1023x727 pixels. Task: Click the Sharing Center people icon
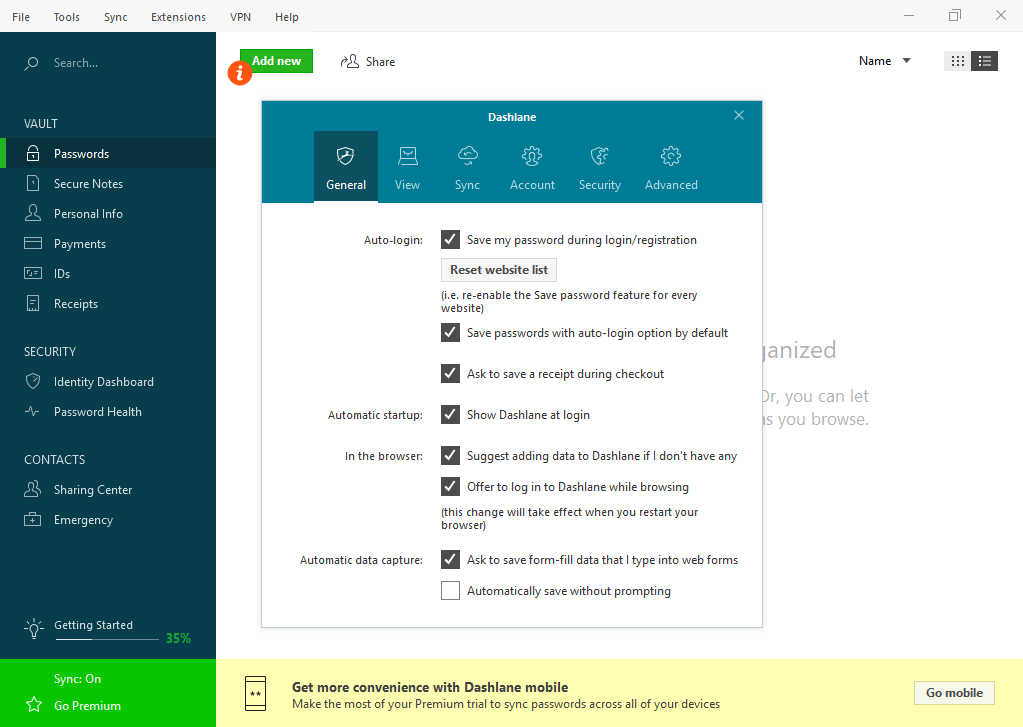coord(33,489)
